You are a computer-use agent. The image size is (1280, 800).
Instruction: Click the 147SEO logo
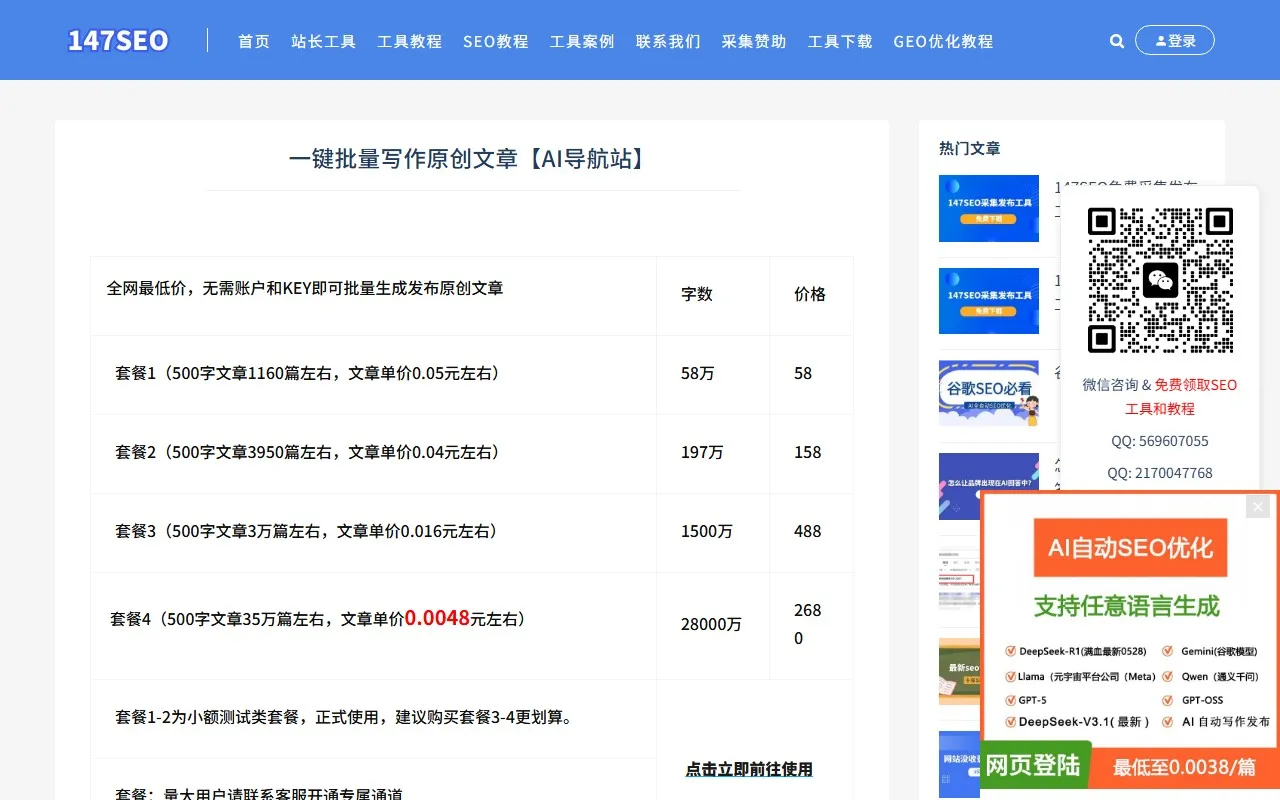click(118, 40)
